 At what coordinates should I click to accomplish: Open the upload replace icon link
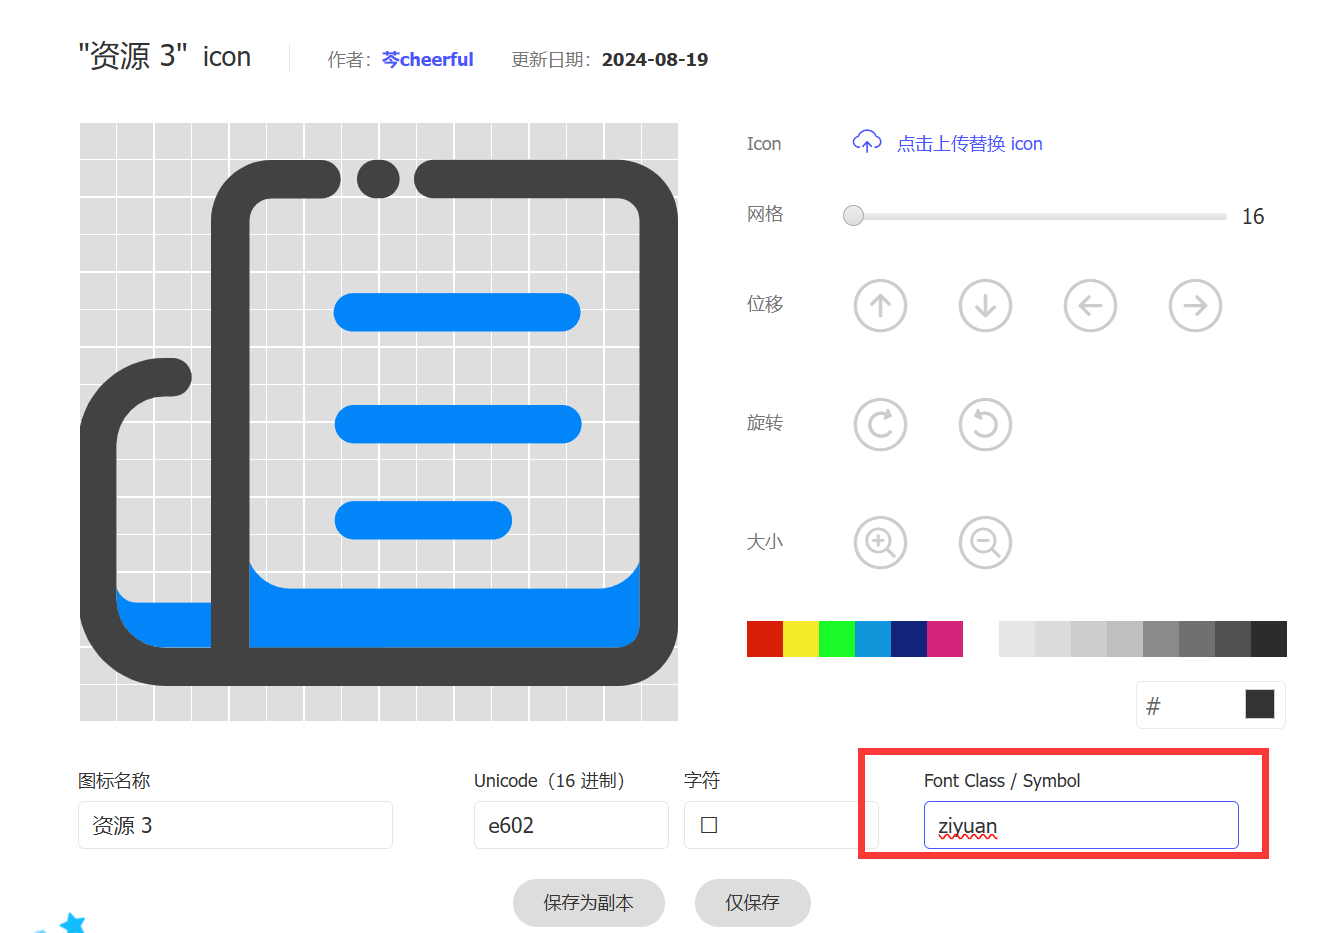pos(968,144)
